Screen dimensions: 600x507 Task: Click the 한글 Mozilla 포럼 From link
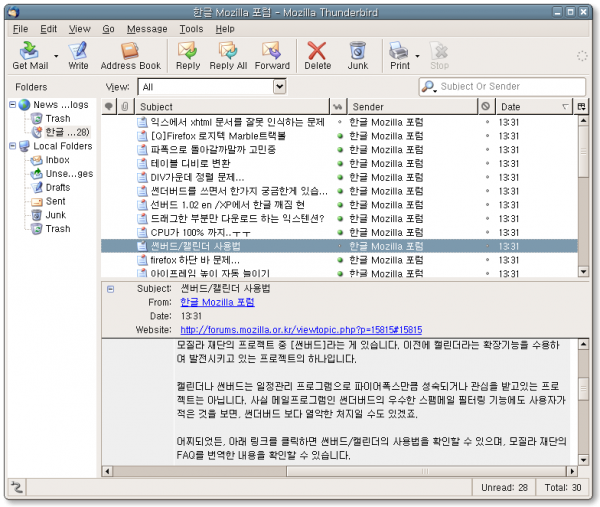point(217,302)
